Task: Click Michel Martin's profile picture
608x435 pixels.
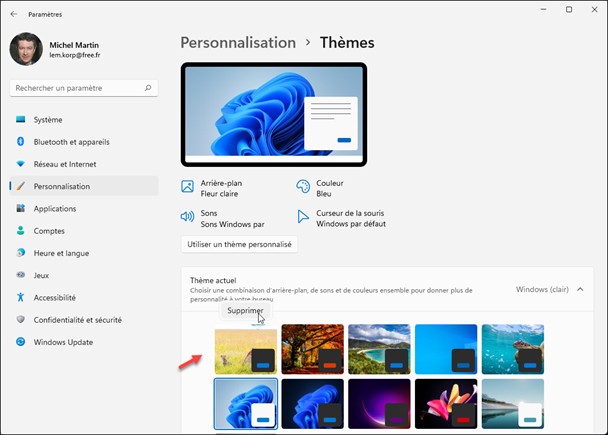Action: click(26, 49)
